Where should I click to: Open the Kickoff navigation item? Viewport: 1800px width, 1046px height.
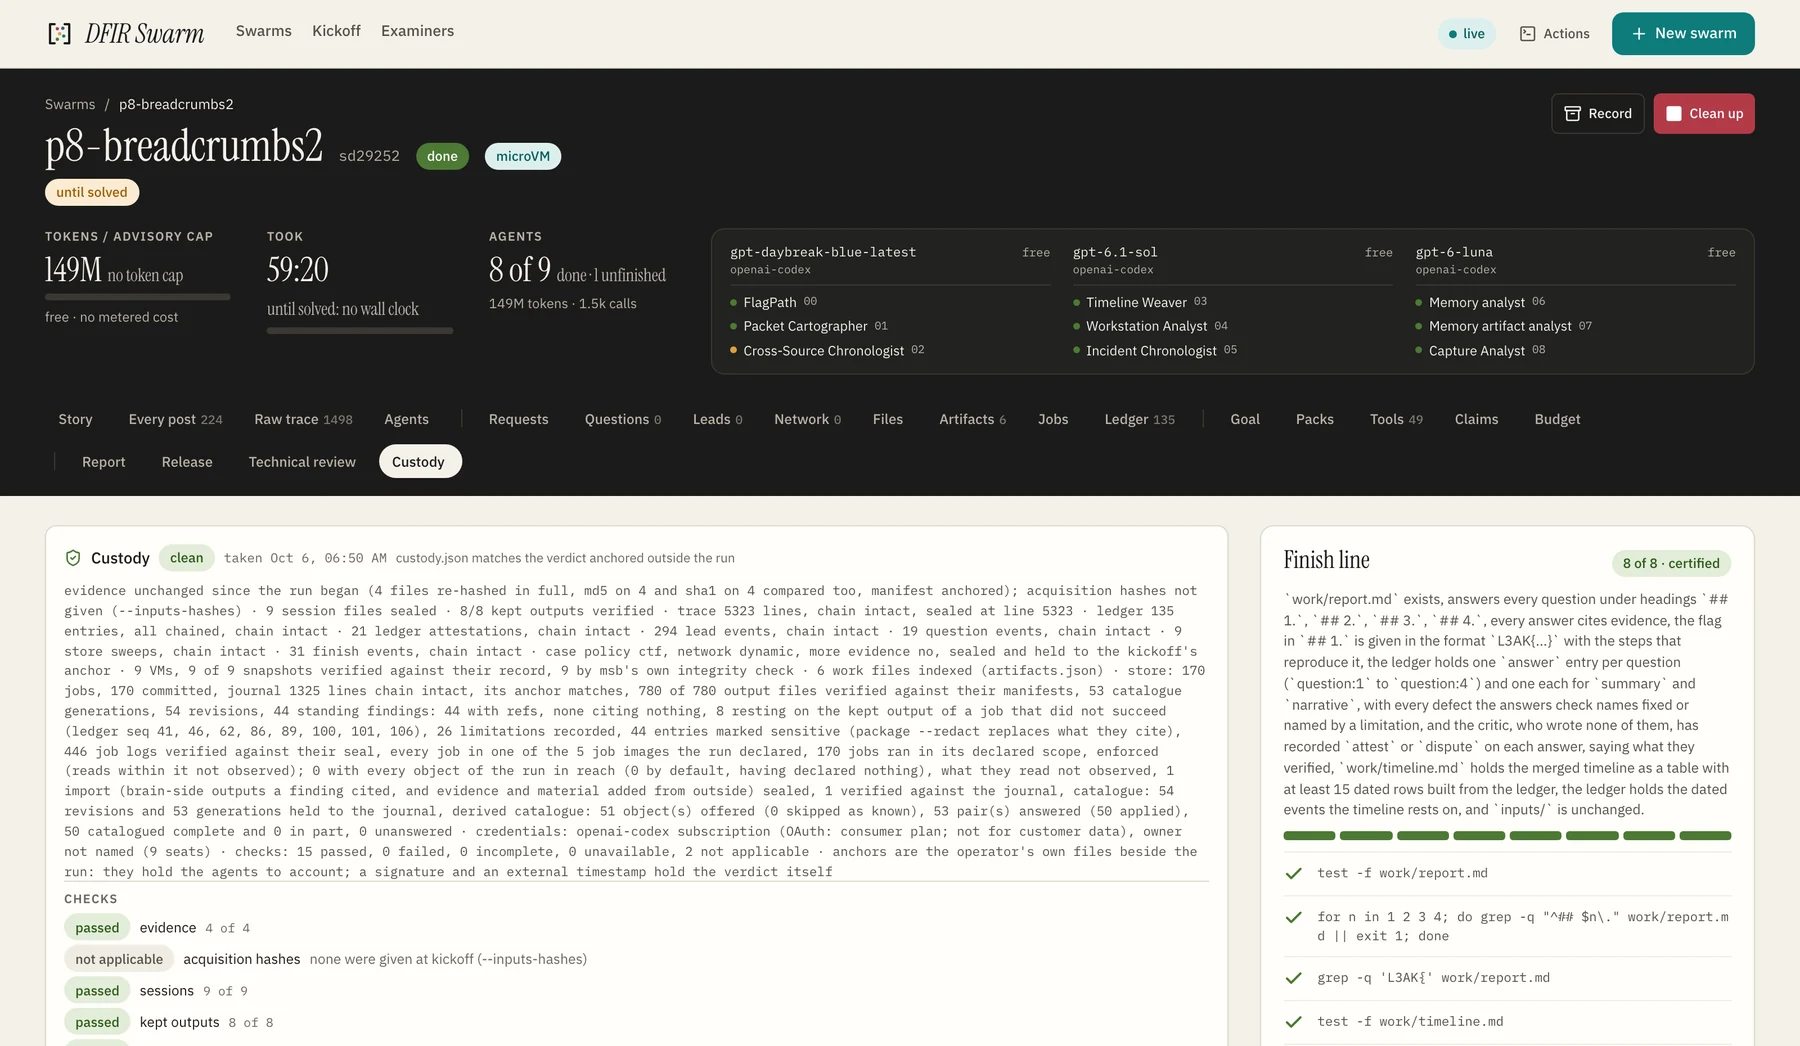336,31
